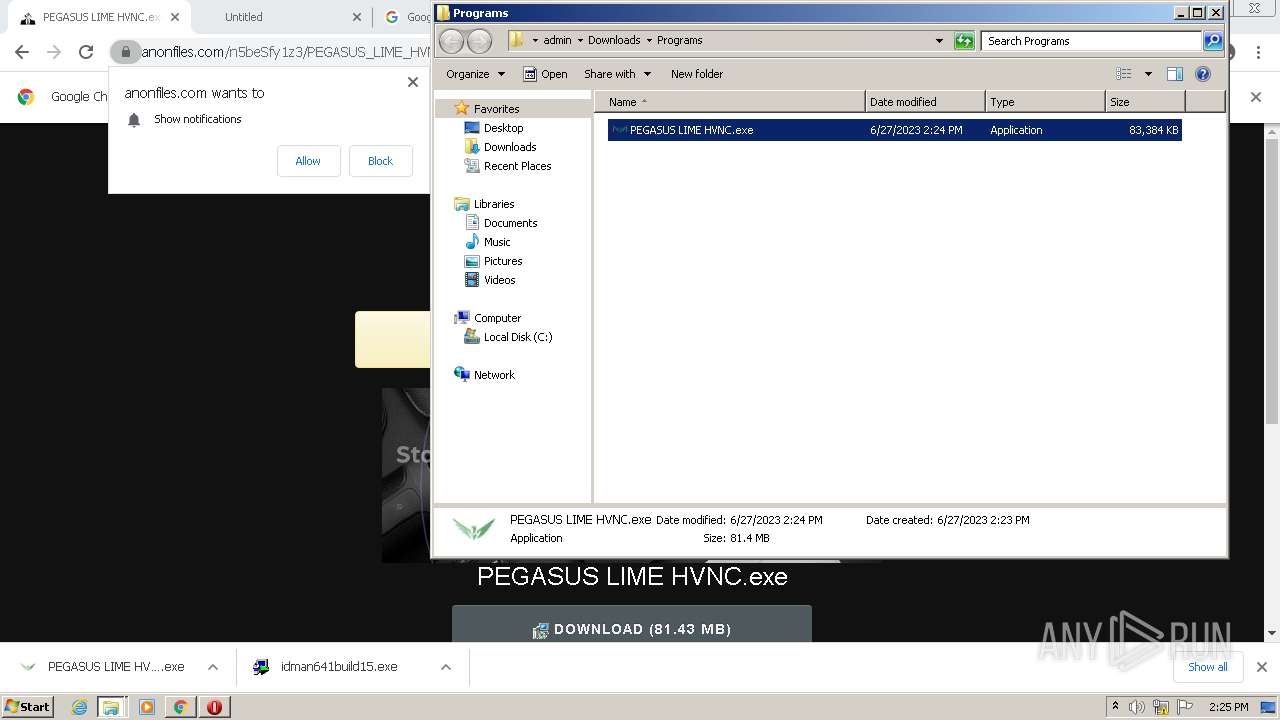
Task: Select Favorites in navigation pane
Action: click(496, 109)
